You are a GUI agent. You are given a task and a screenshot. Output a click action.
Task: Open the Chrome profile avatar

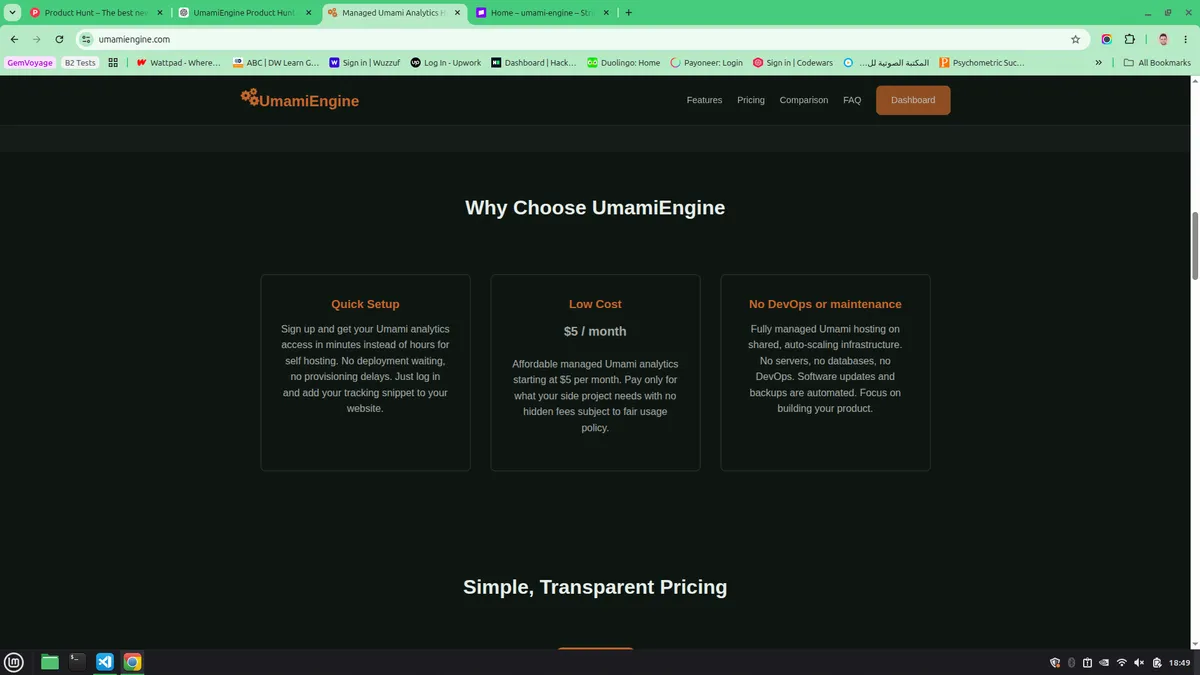1163,39
